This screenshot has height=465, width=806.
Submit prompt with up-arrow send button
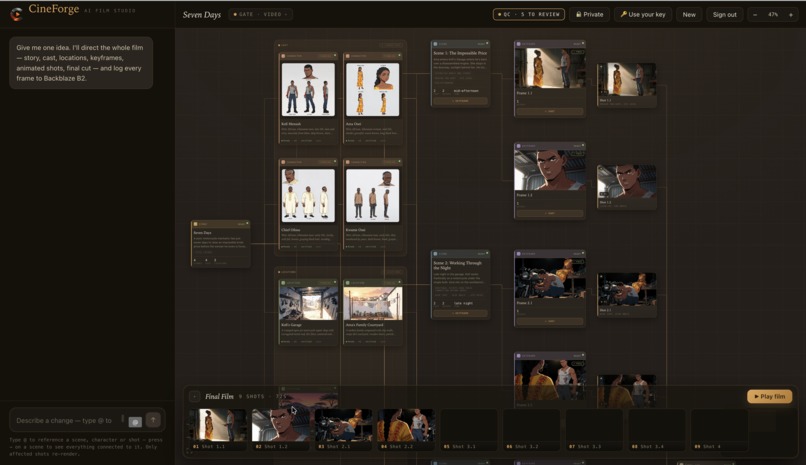[153, 420]
